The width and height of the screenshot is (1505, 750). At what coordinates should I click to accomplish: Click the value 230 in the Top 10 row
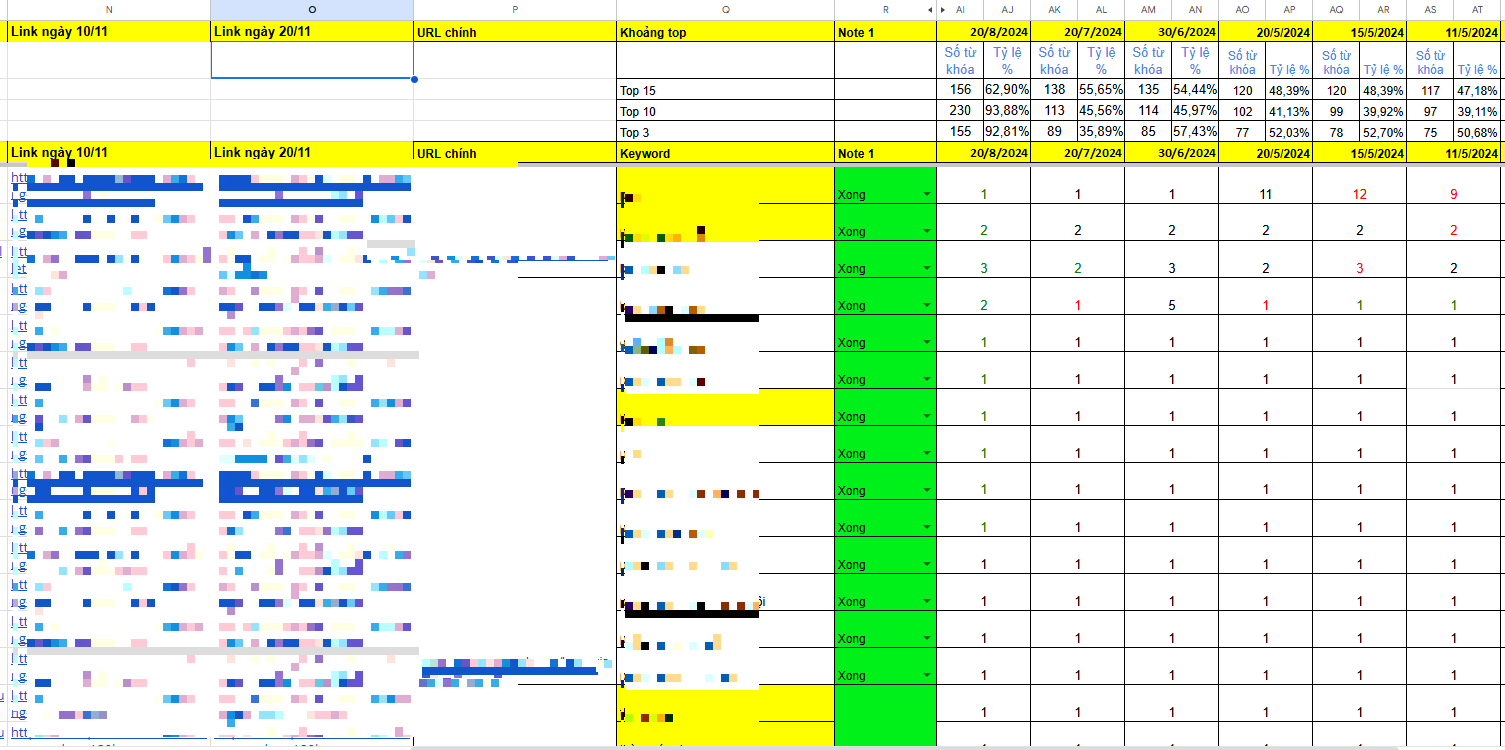[x=960, y=111]
